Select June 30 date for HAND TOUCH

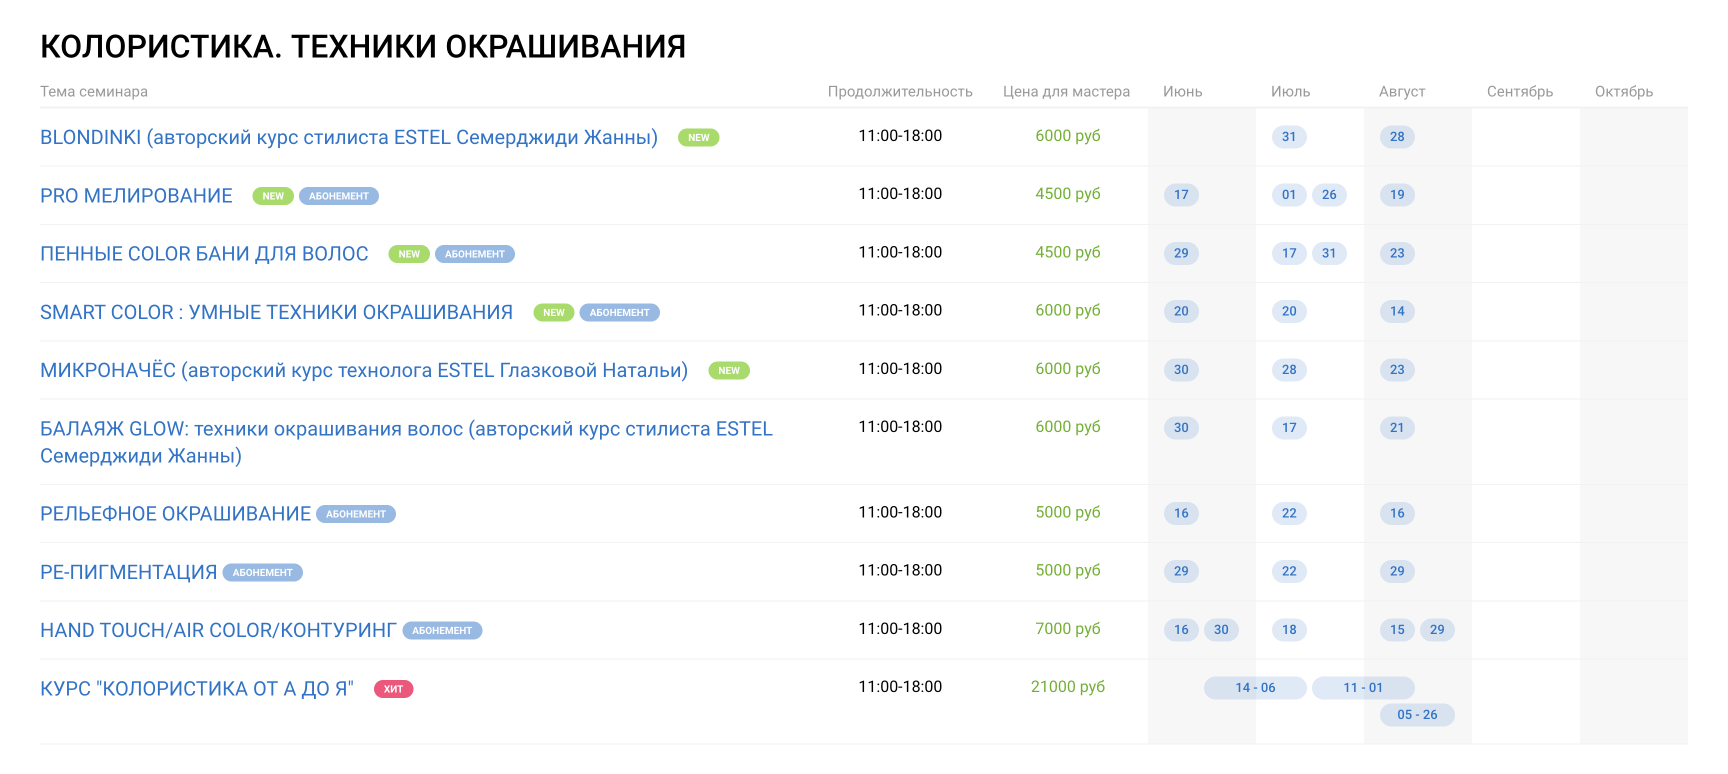(1221, 629)
